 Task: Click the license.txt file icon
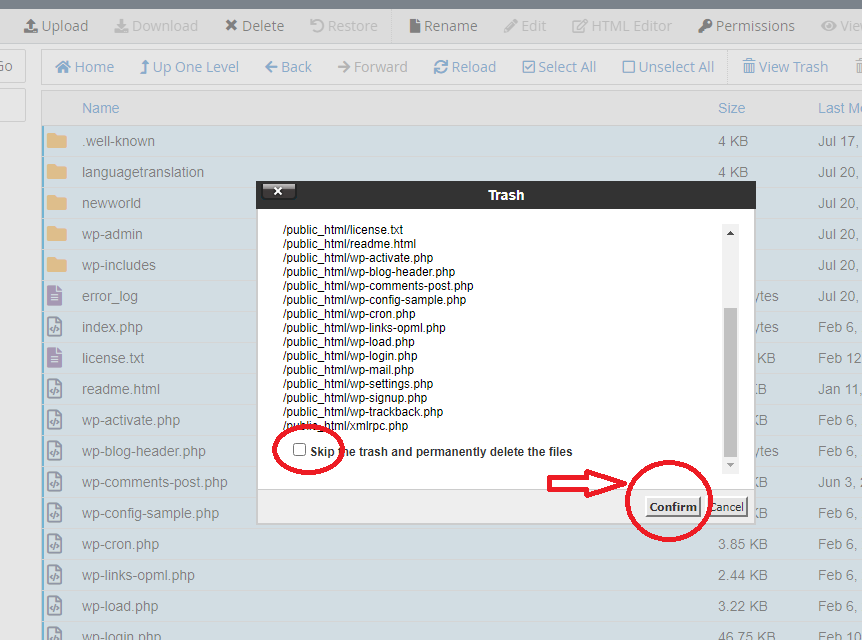(x=55, y=358)
